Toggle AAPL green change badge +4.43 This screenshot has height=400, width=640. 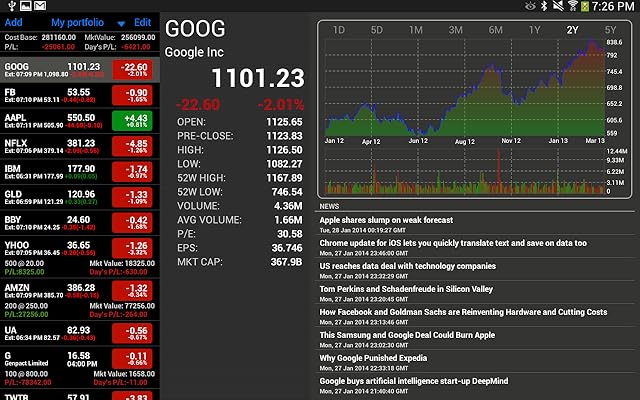132,121
